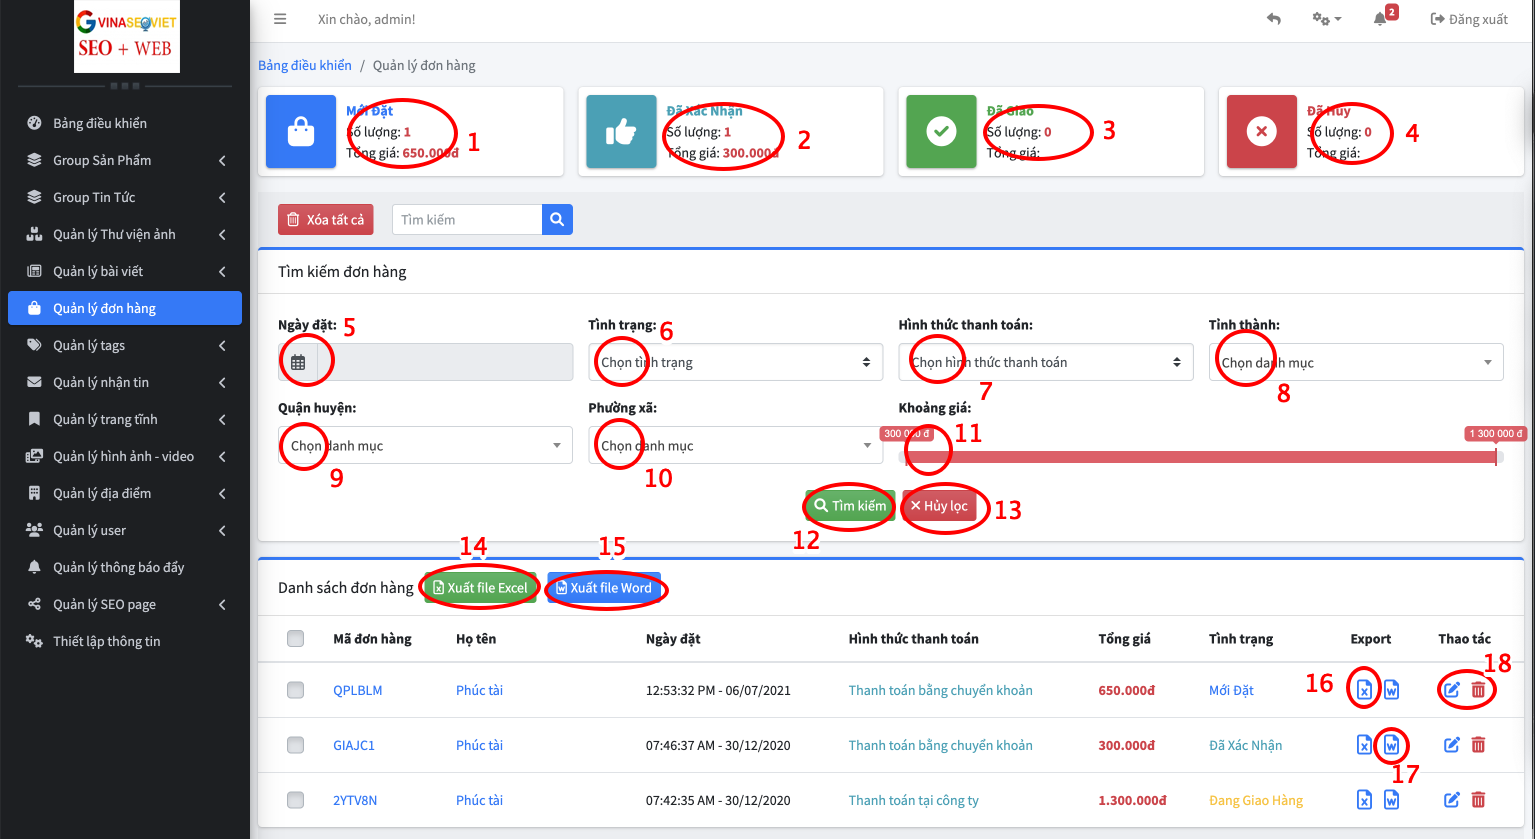Viewport: 1535px width, 839px height.
Task: Click the blue shopping bag Mới Đặt icon
Action: click(301, 131)
